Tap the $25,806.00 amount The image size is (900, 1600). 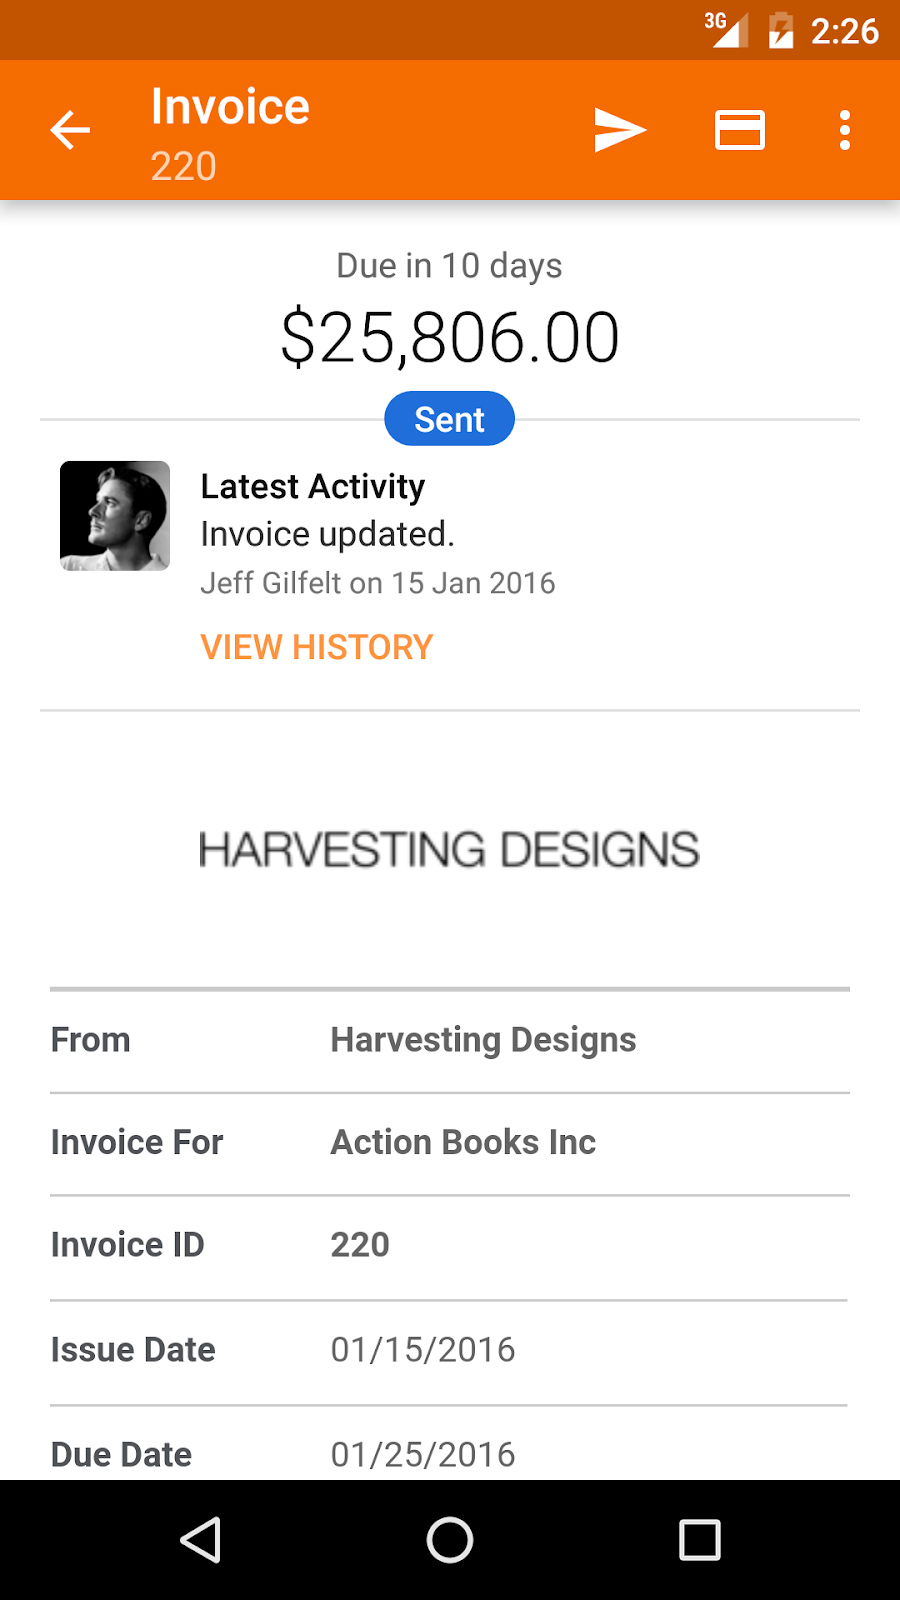pyautogui.click(x=450, y=338)
